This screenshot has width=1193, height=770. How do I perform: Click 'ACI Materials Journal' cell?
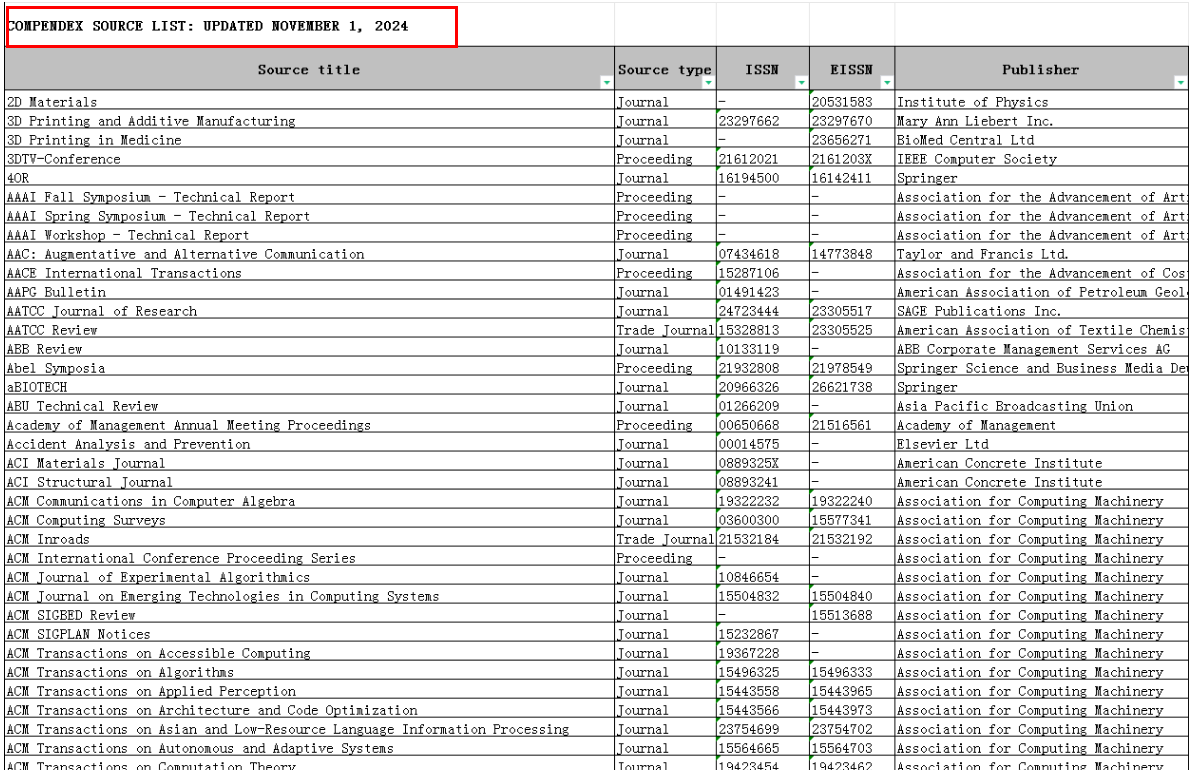click(x=310, y=463)
